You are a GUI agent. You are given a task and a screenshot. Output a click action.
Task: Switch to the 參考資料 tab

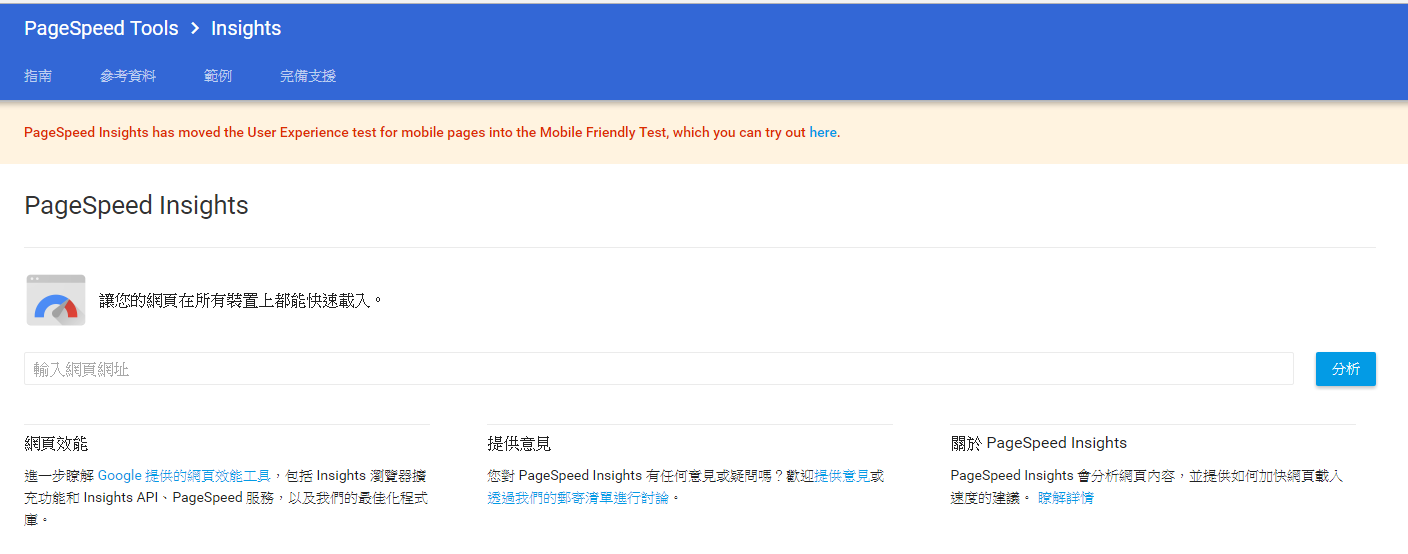click(x=128, y=76)
